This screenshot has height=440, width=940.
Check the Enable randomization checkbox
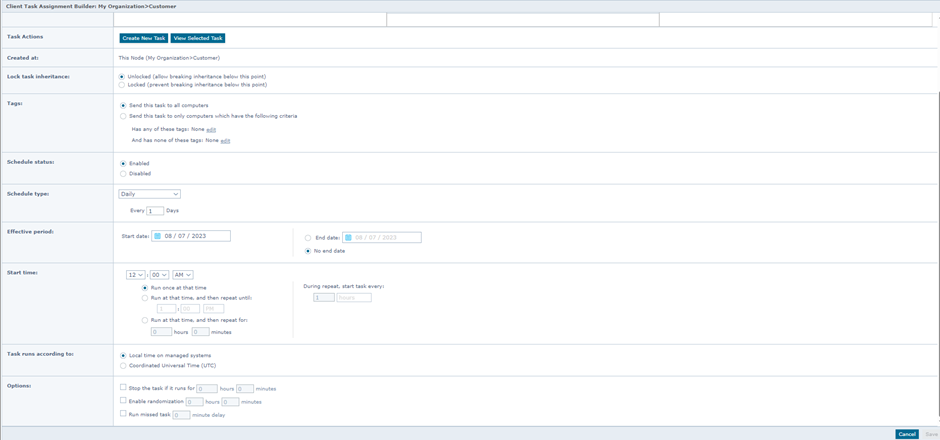pyautogui.click(x=123, y=400)
